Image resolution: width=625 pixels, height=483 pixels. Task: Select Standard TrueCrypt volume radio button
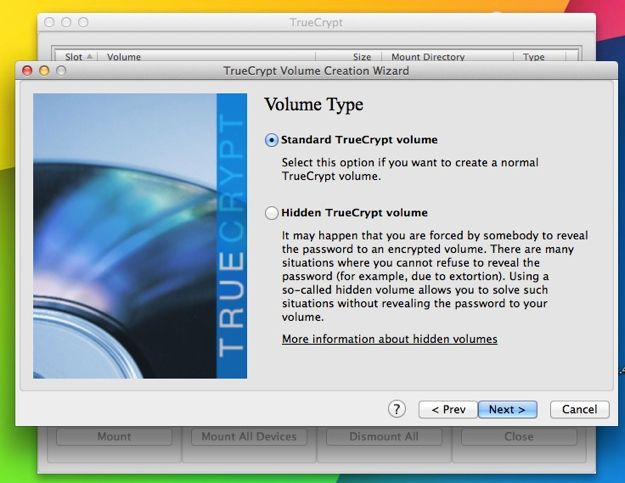pos(271,140)
